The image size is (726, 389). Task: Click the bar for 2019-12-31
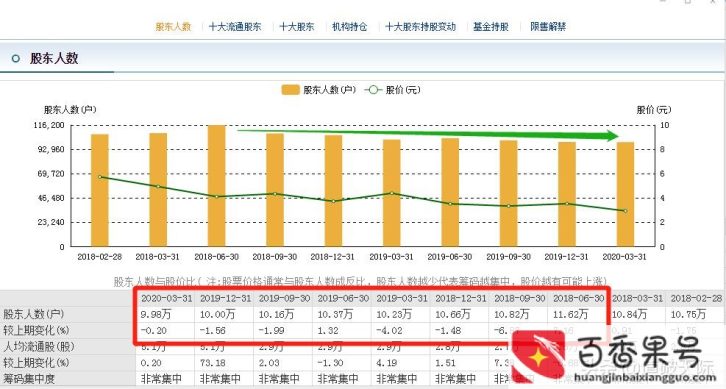pyautogui.click(x=567, y=194)
